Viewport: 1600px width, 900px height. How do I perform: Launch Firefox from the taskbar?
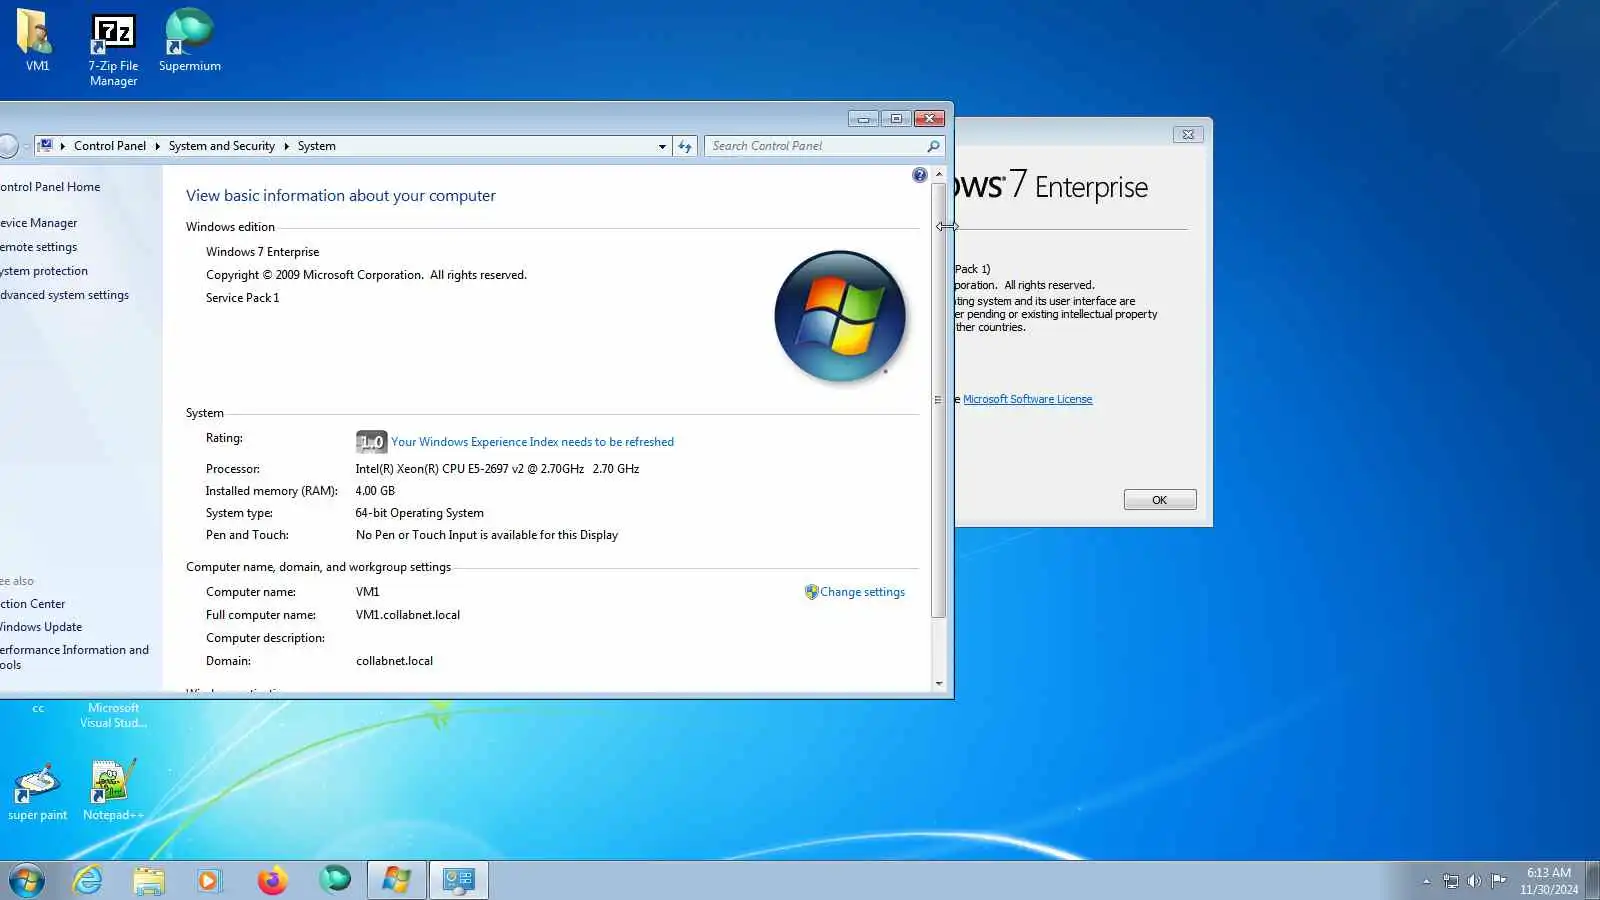(x=272, y=880)
